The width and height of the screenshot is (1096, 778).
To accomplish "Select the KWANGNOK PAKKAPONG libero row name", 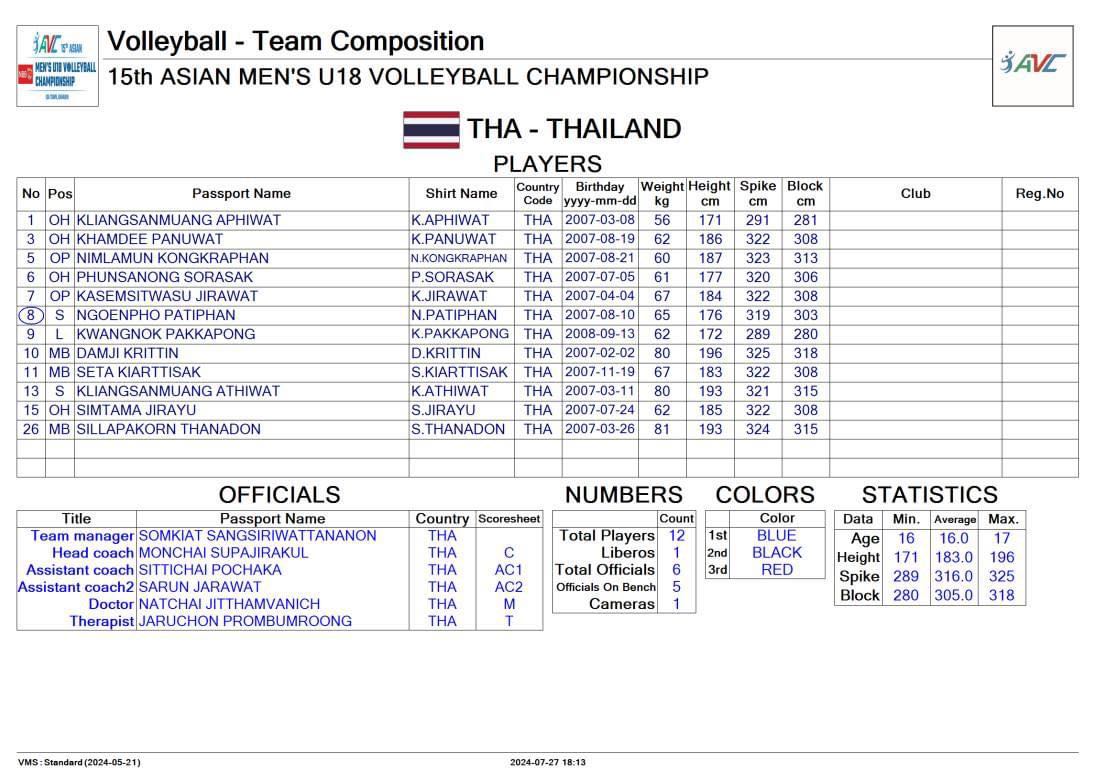I will coord(166,334).
